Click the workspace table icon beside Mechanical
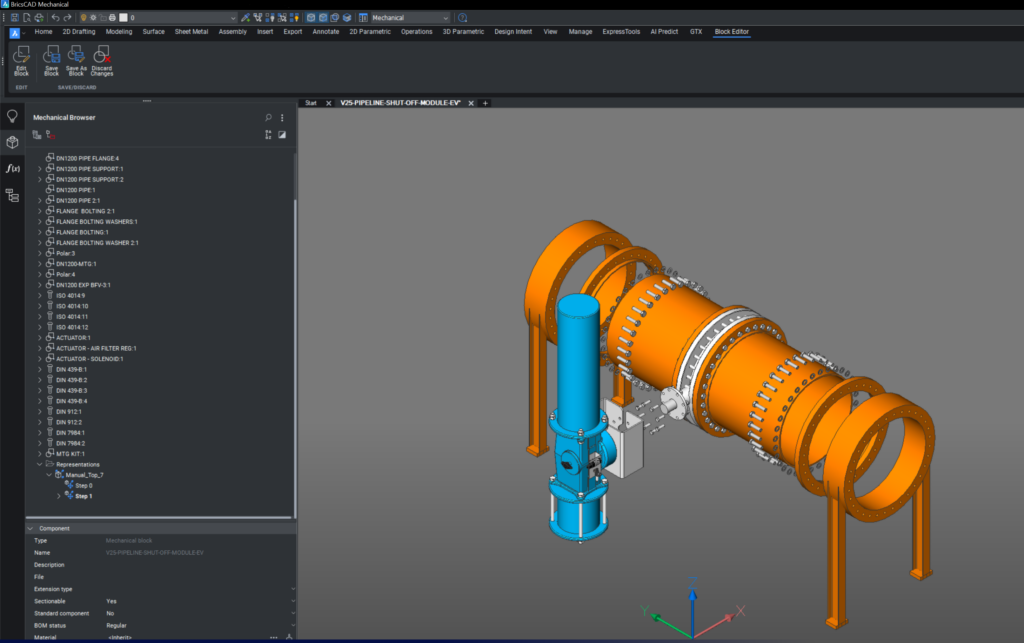 coord(363,18)
